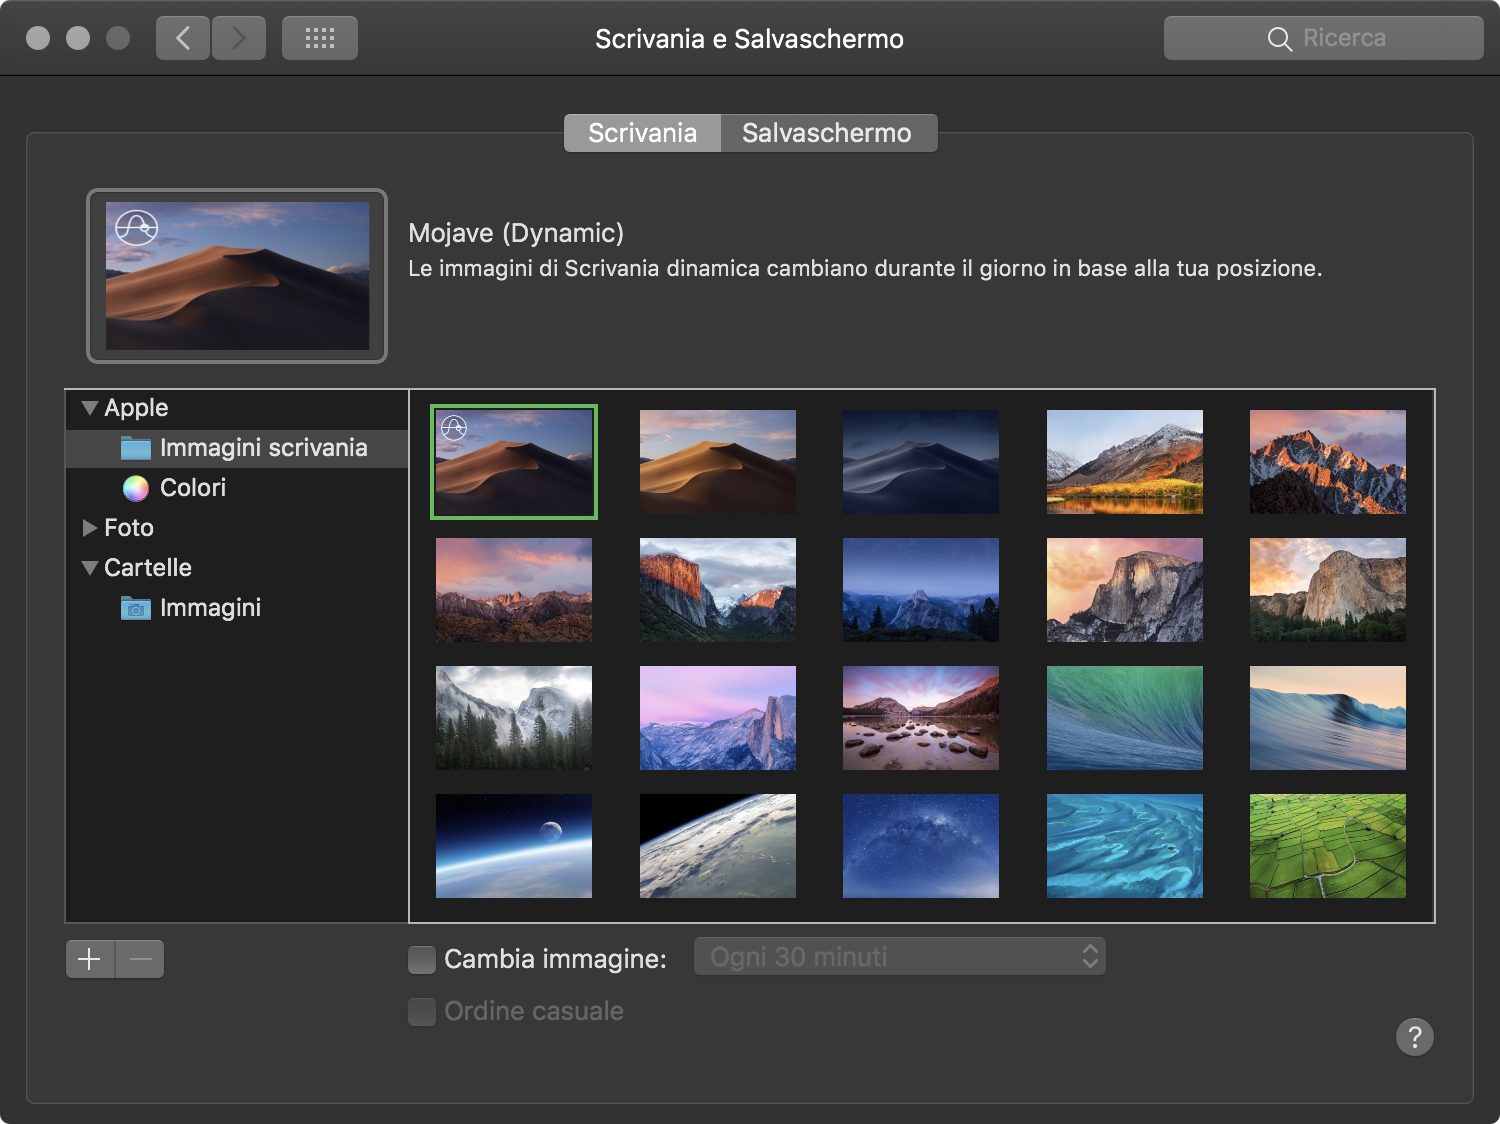The height and width of the screenshot is (1124, 1500).
Task: Go forward using the toolbar forward arrow
Action: pyautogui.click(x=239, y=38)
